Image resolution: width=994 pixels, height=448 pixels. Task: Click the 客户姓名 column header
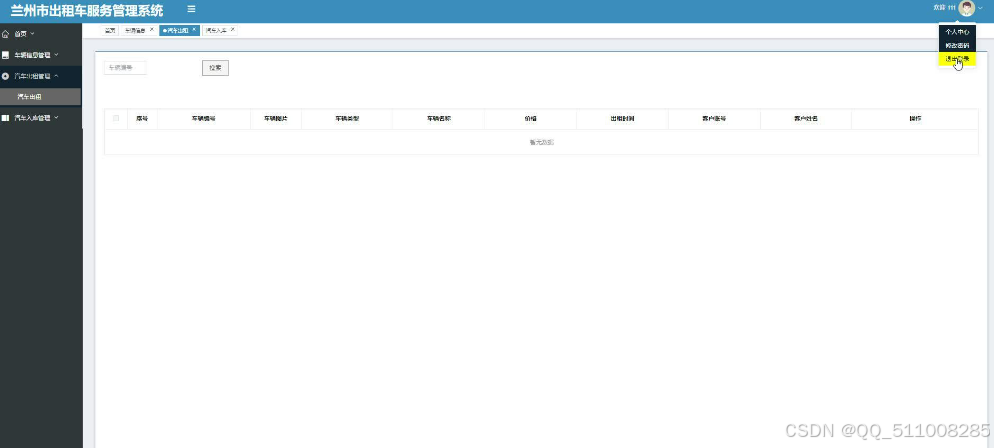coord(806,118)
